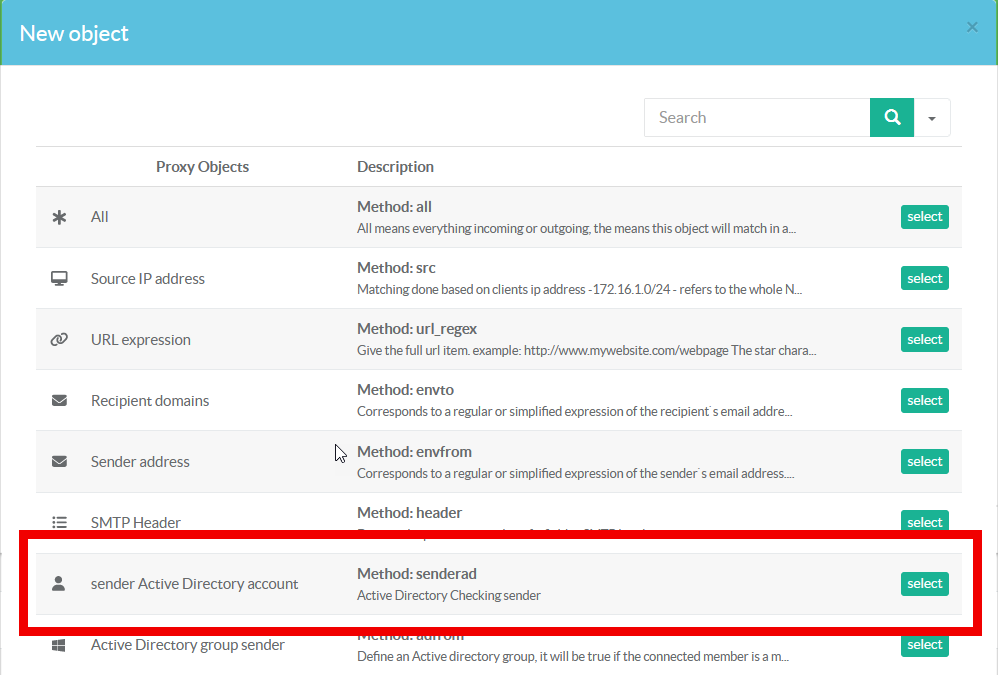Type in the Search input field
998x675 pixels.
[x=757, y=118]
